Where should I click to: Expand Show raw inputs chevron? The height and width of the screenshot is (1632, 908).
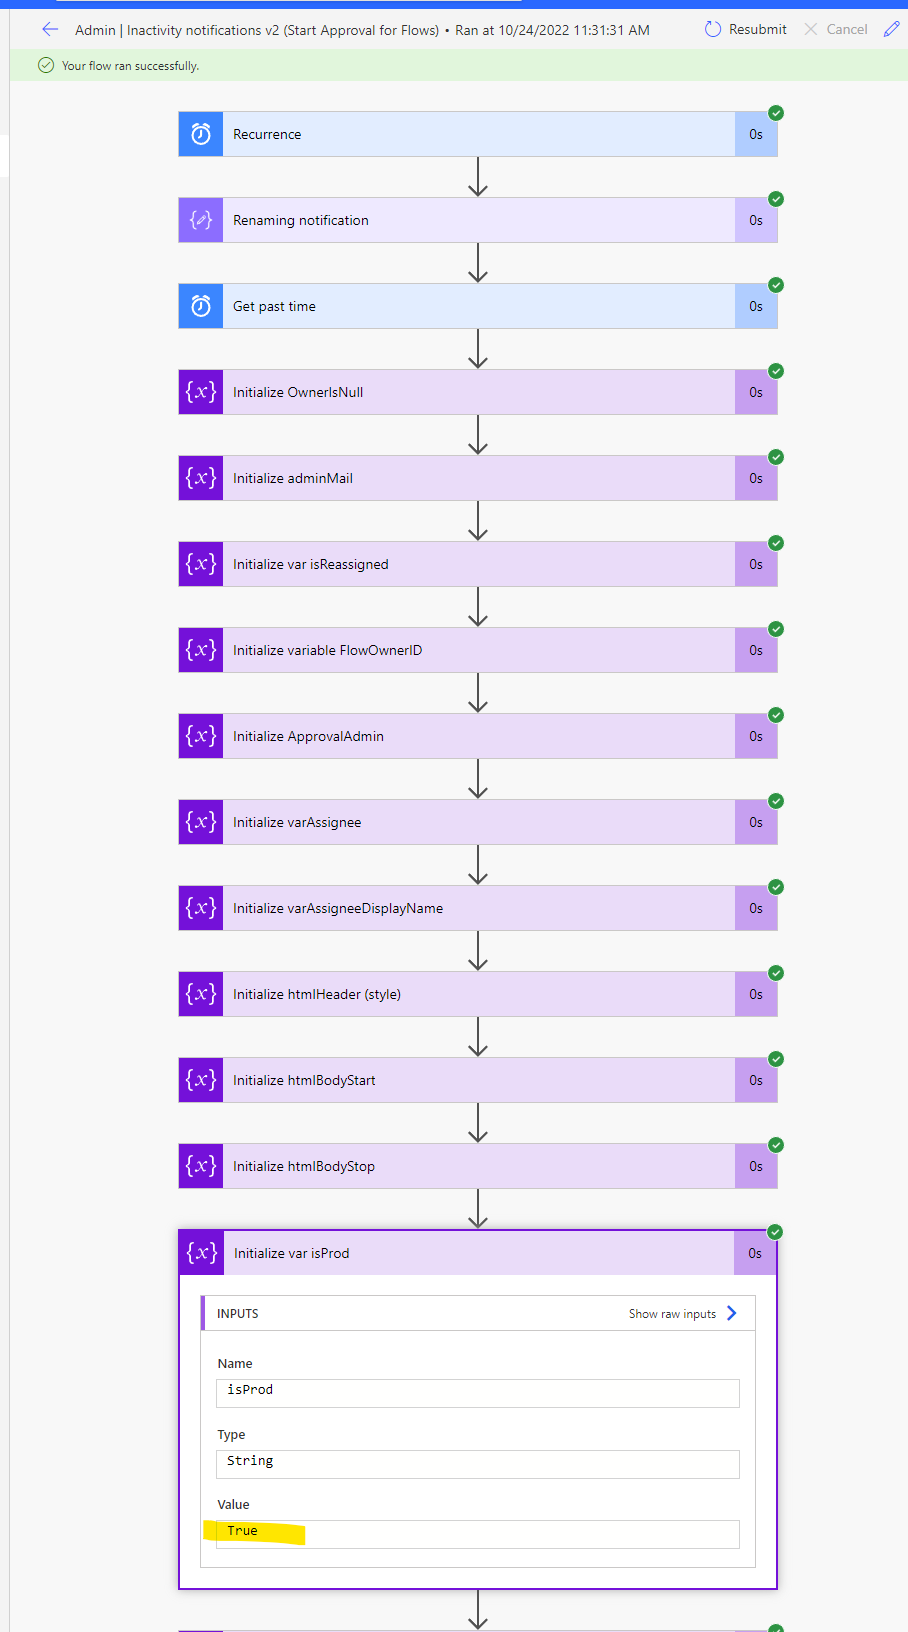tap(731, 1313)
